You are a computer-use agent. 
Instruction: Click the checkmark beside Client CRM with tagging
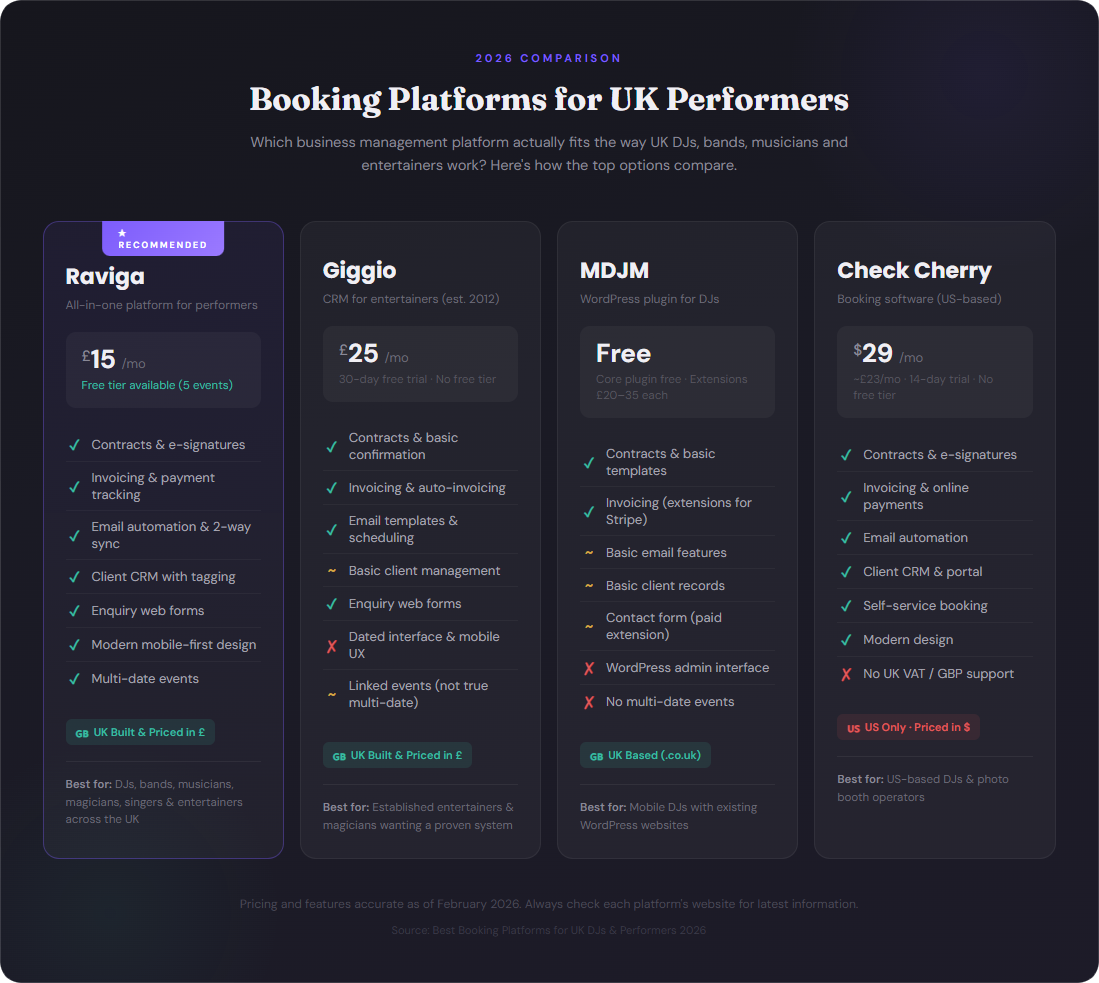(x=74, y=577)
